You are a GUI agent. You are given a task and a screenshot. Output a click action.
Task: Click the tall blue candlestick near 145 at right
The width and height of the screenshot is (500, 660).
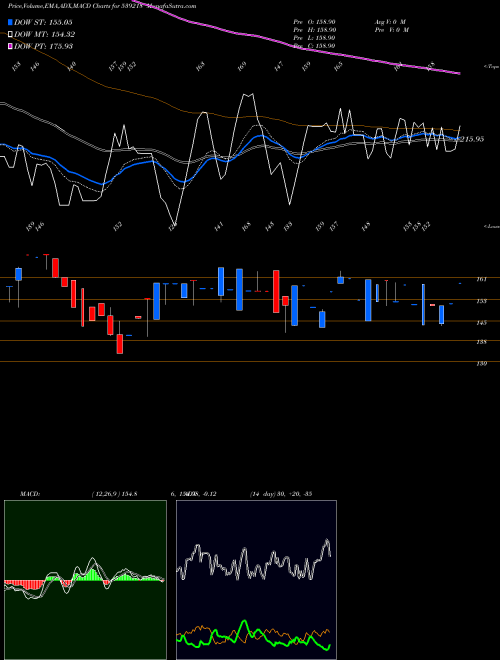point(368,300)
